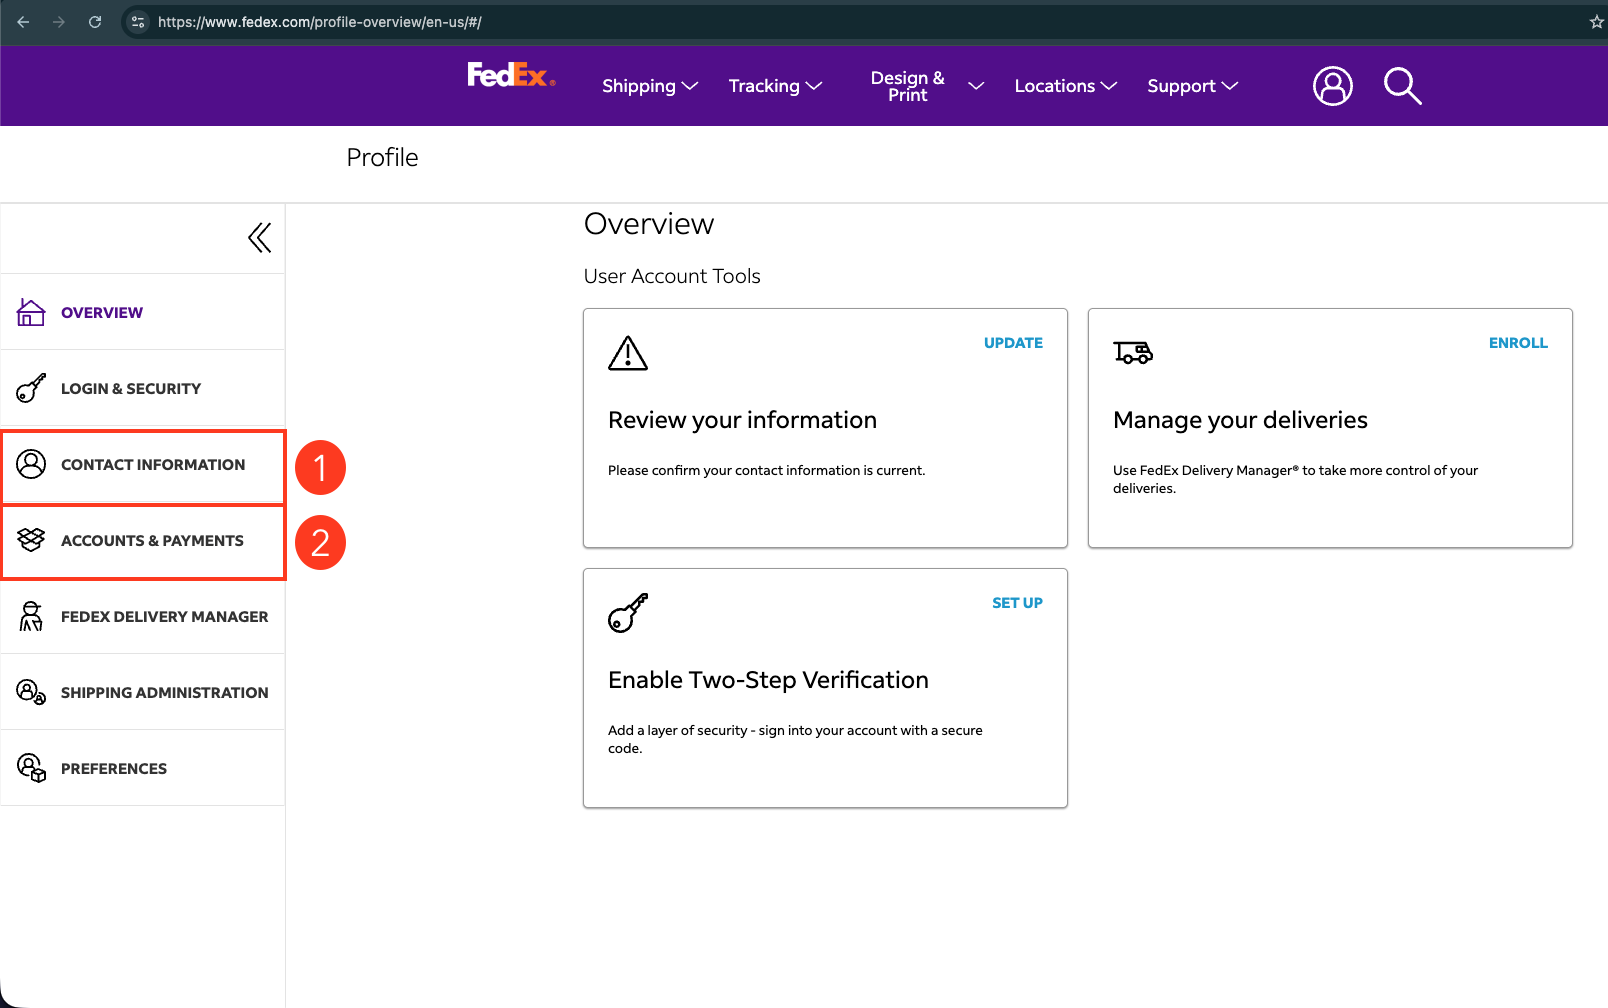Click 'Please confirm your contact information' text
The image size is (1608, 1008).
tap(767, 470)
